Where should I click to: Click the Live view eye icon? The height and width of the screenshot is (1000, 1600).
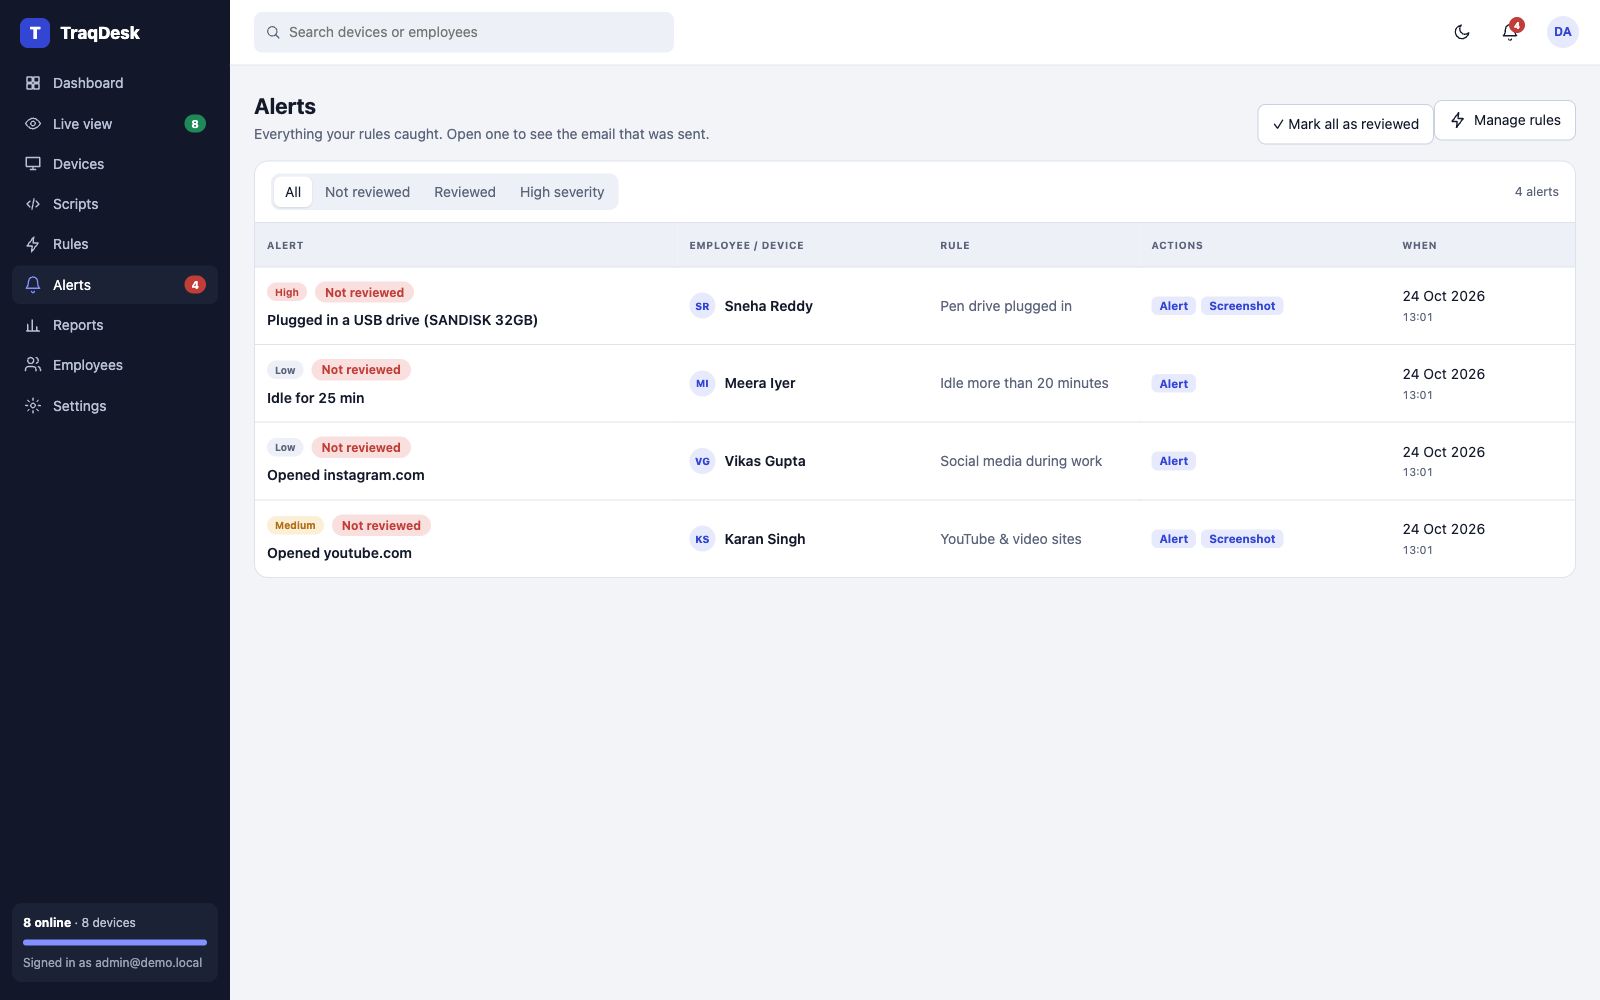pyautogui.click(x=33, y=124)
